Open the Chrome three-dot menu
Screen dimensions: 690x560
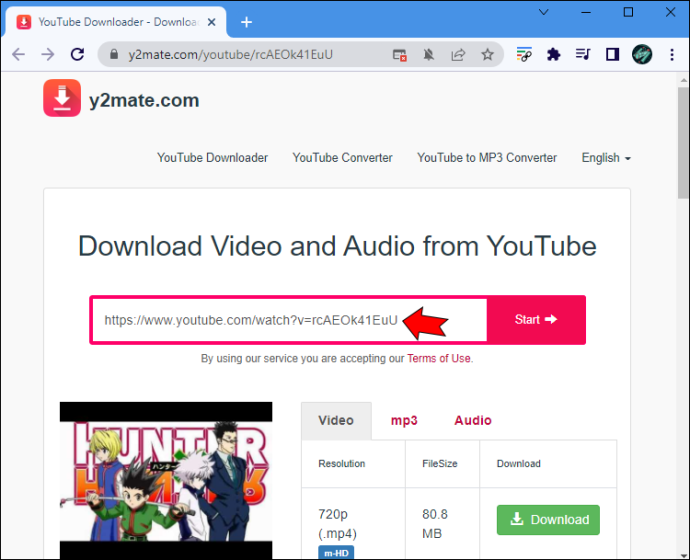(672, 55)
